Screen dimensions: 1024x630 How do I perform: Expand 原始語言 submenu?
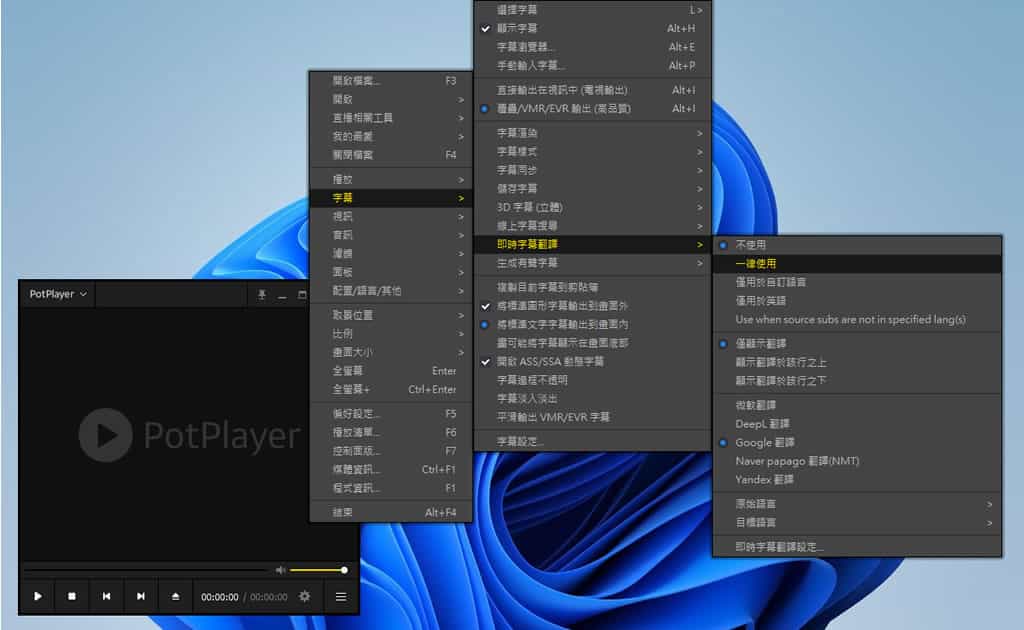[x=857, y=504]
